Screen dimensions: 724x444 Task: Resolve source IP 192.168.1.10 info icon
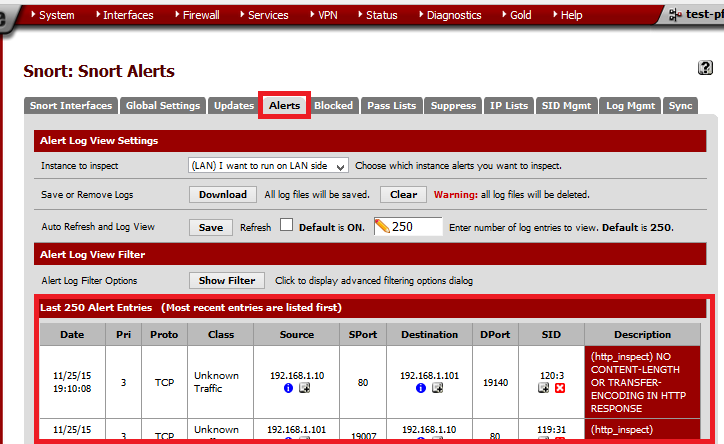pos(288,388)
